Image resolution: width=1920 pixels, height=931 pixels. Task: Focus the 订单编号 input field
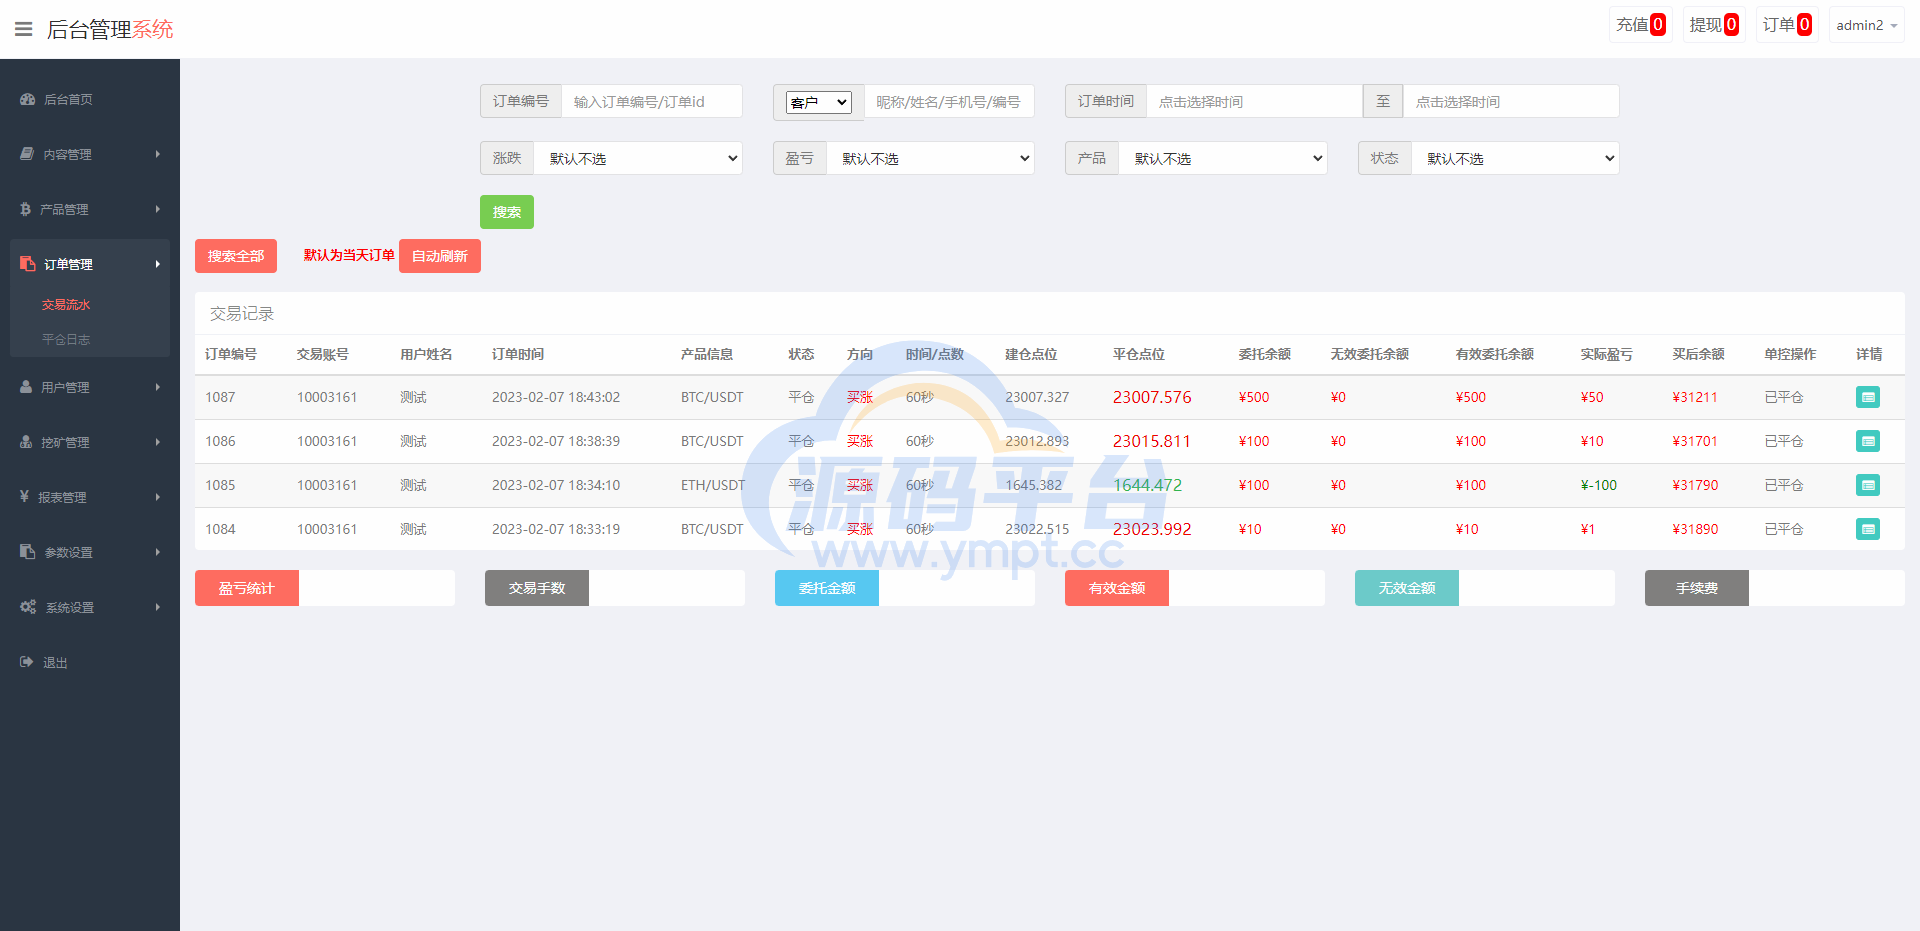pos(652,102)
